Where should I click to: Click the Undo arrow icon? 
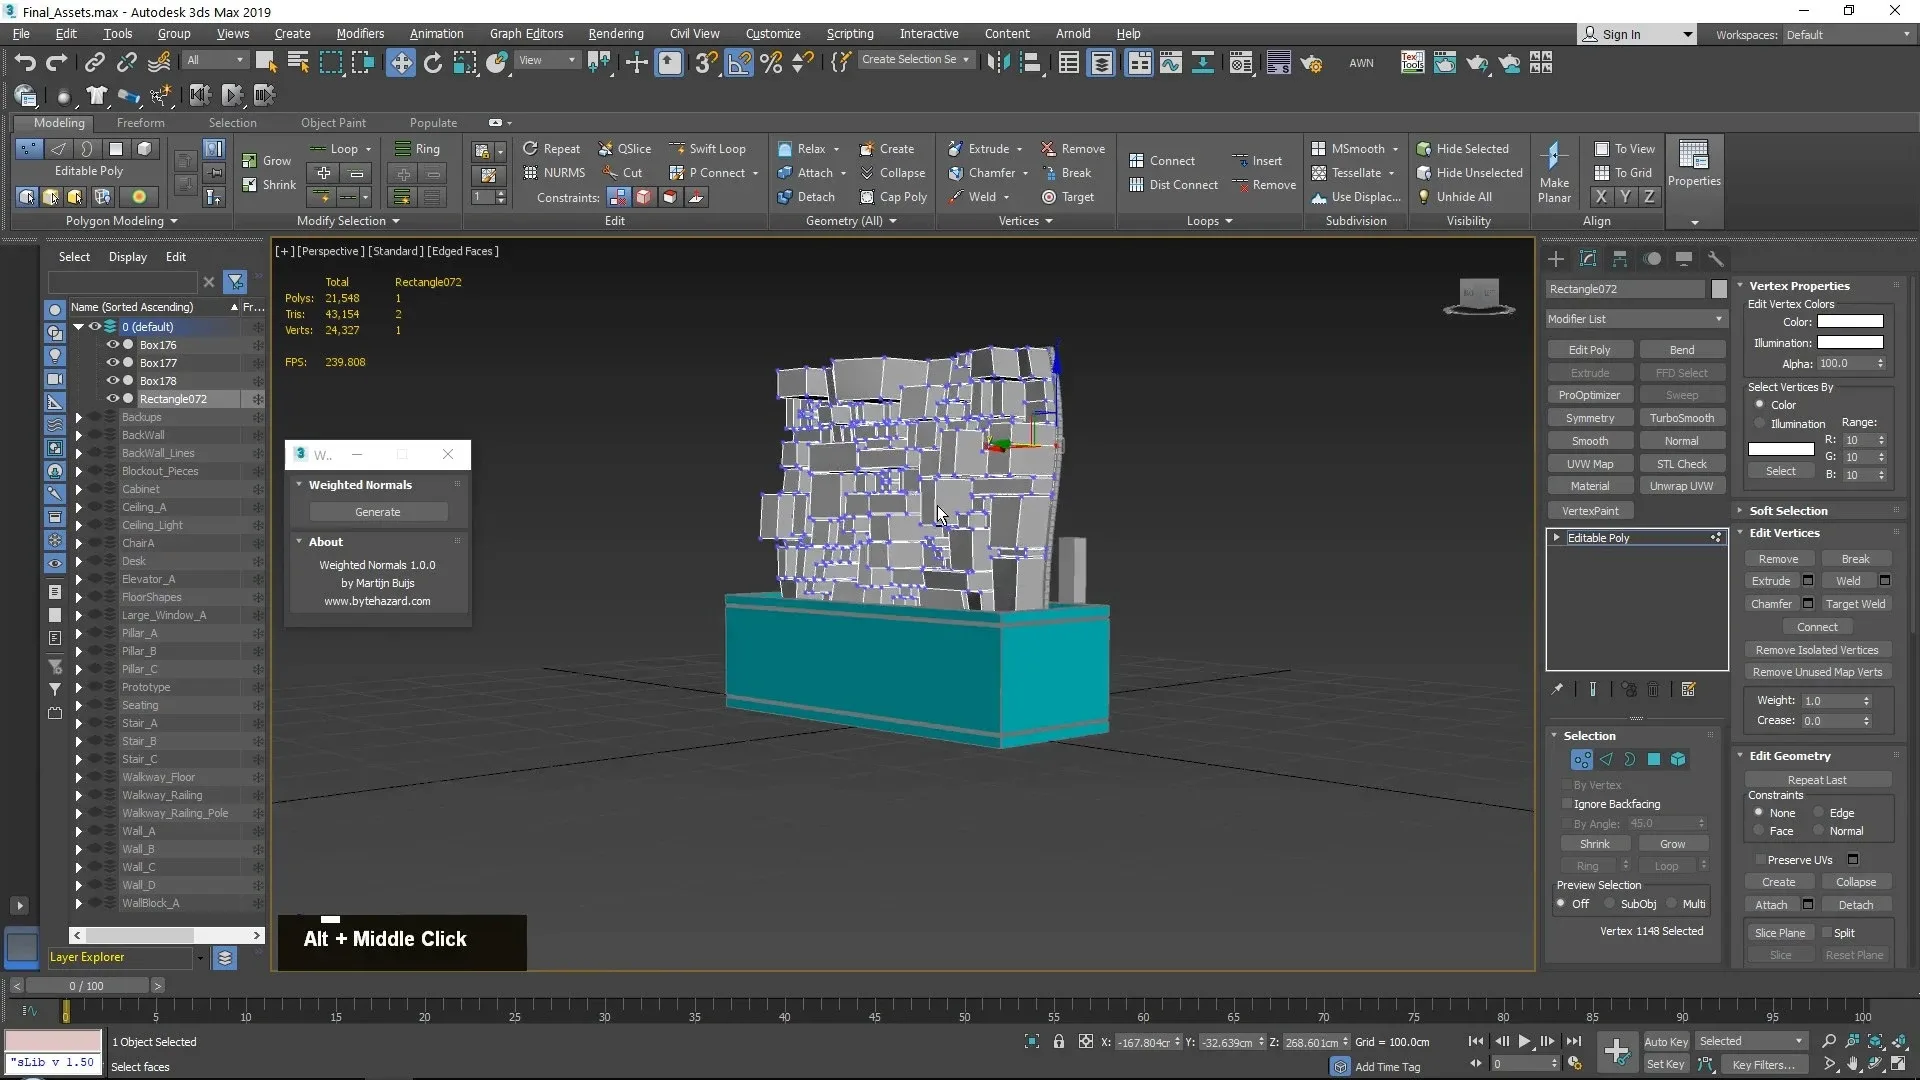click(x=25, y=63)
